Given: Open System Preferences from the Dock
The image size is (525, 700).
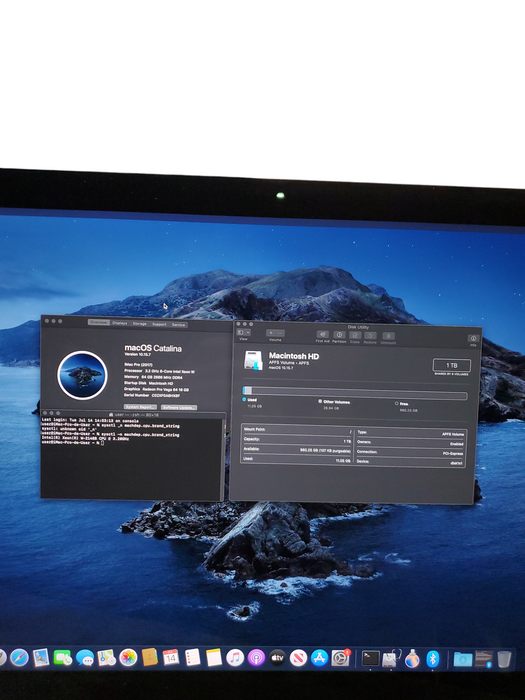Looking at the screenshot, I should (340, 658).
